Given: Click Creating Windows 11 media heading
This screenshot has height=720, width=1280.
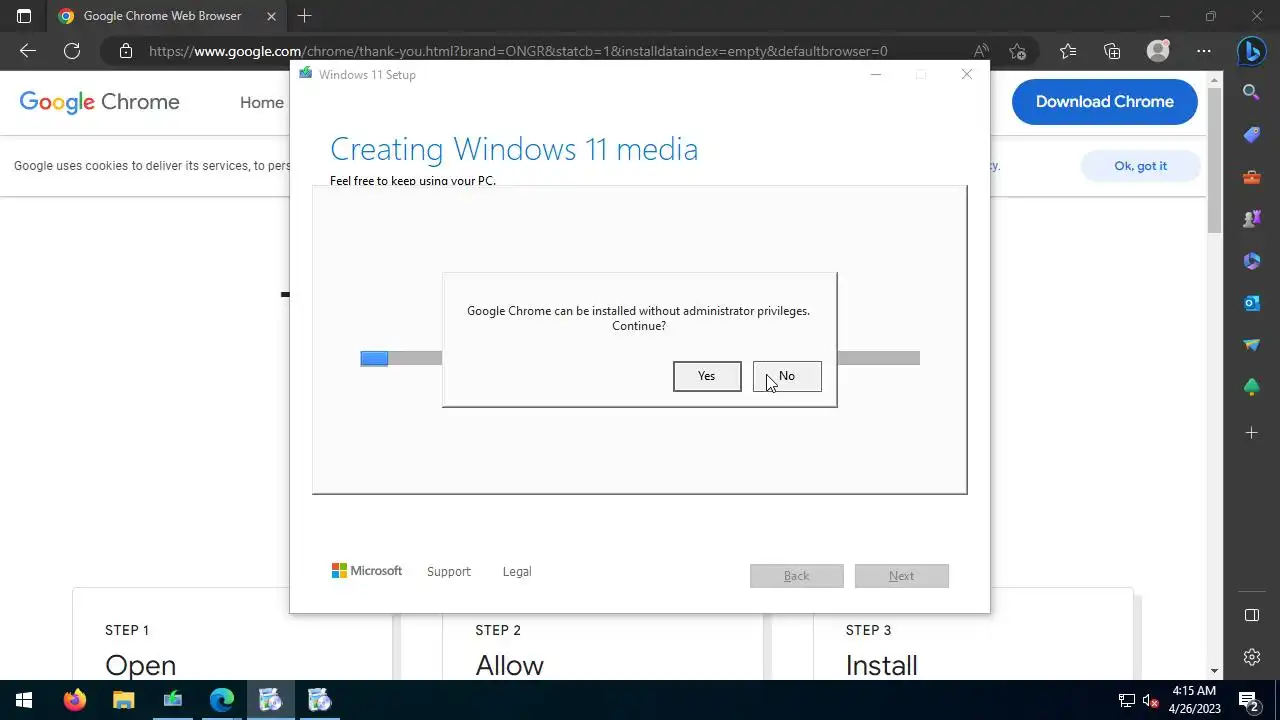Looking at the screenshot, I should pyautogui.click(x=514, y=149).
